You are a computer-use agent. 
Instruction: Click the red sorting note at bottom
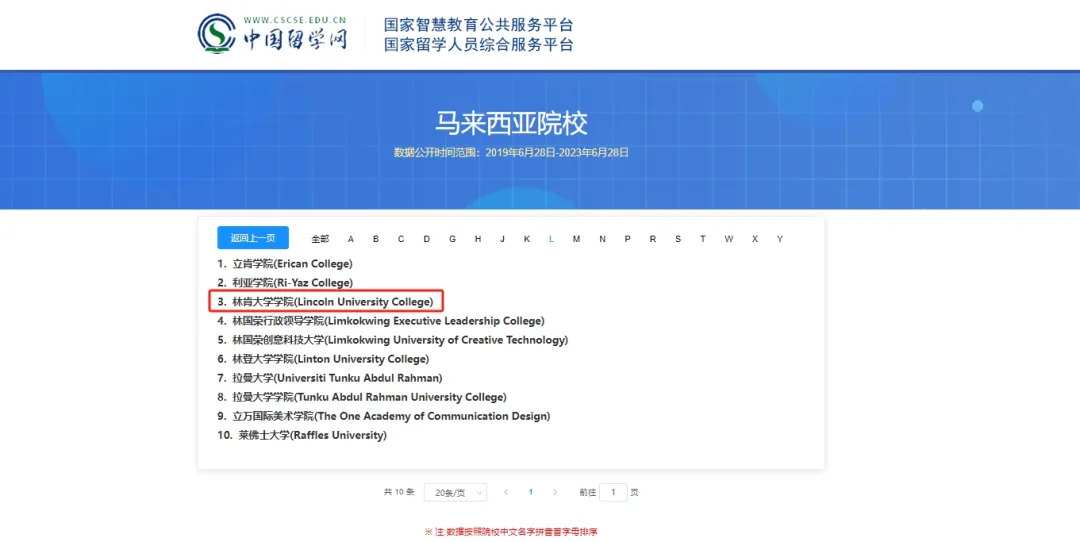511,532
